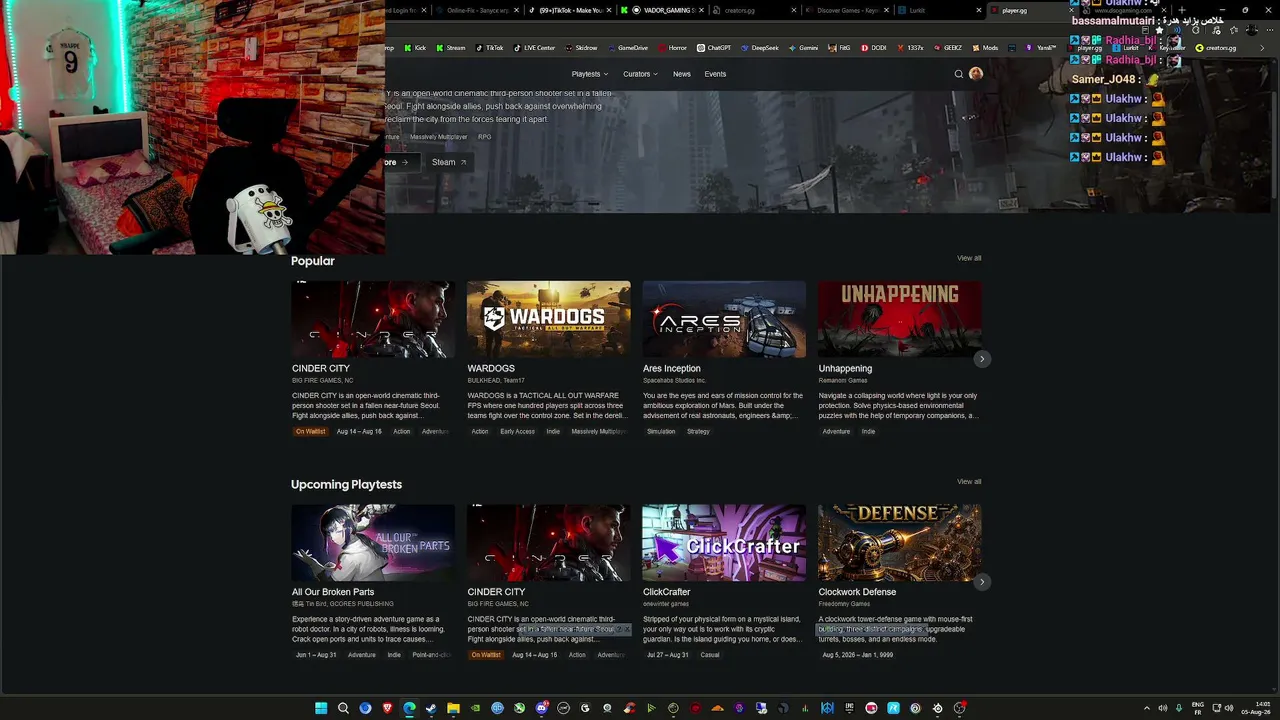Show more bookmarks with the overflow chevron
This screenshot has height=720, width=1280.
[x=1262, y=48]
